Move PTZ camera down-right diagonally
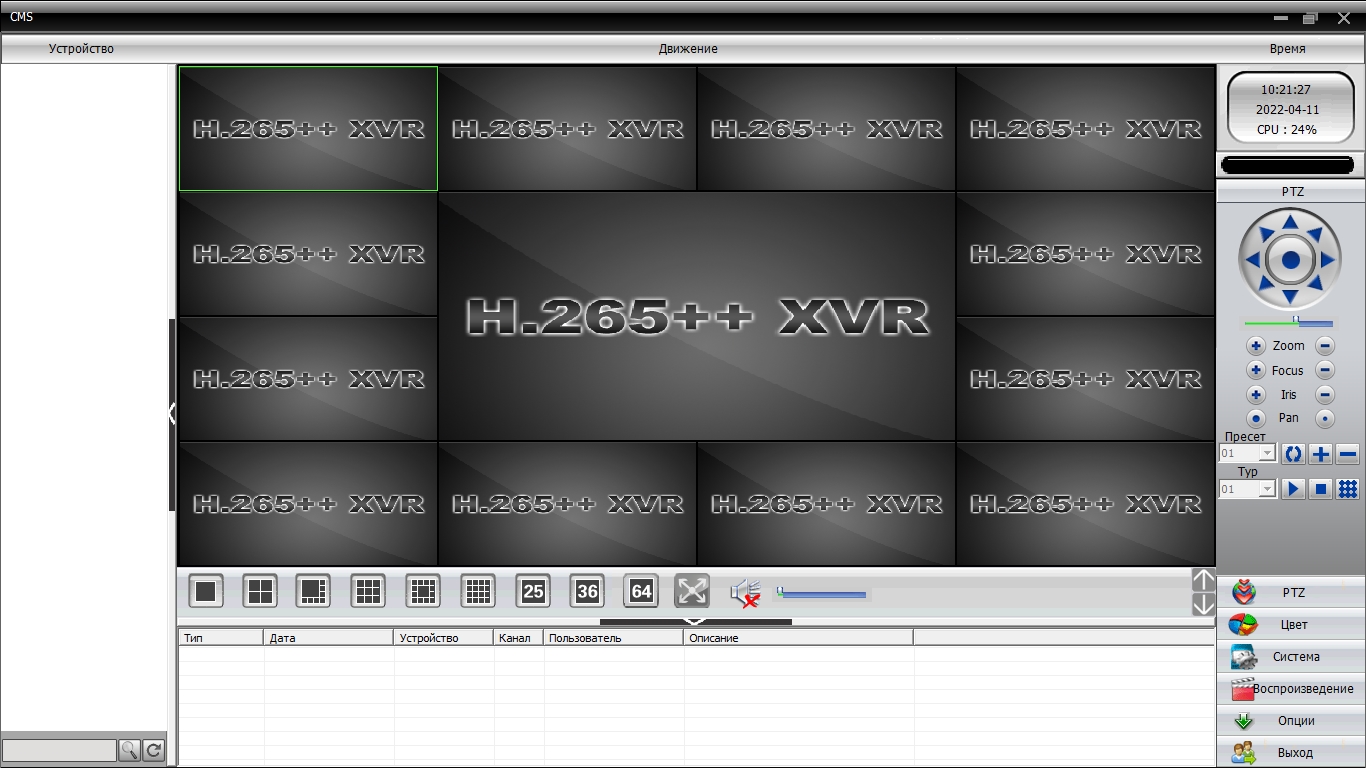This screenshot has height=768, width=1366. (x=1316, y=285)
